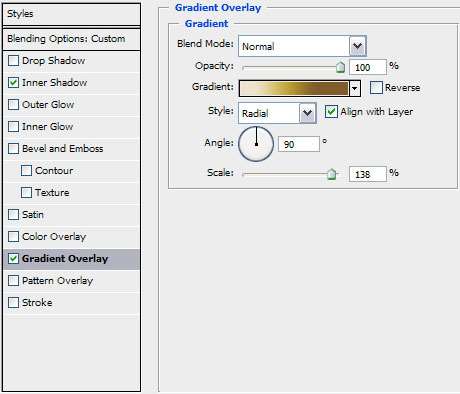
Task: Open gradient picker arrow beside the swatch
Action: [354, 88]
